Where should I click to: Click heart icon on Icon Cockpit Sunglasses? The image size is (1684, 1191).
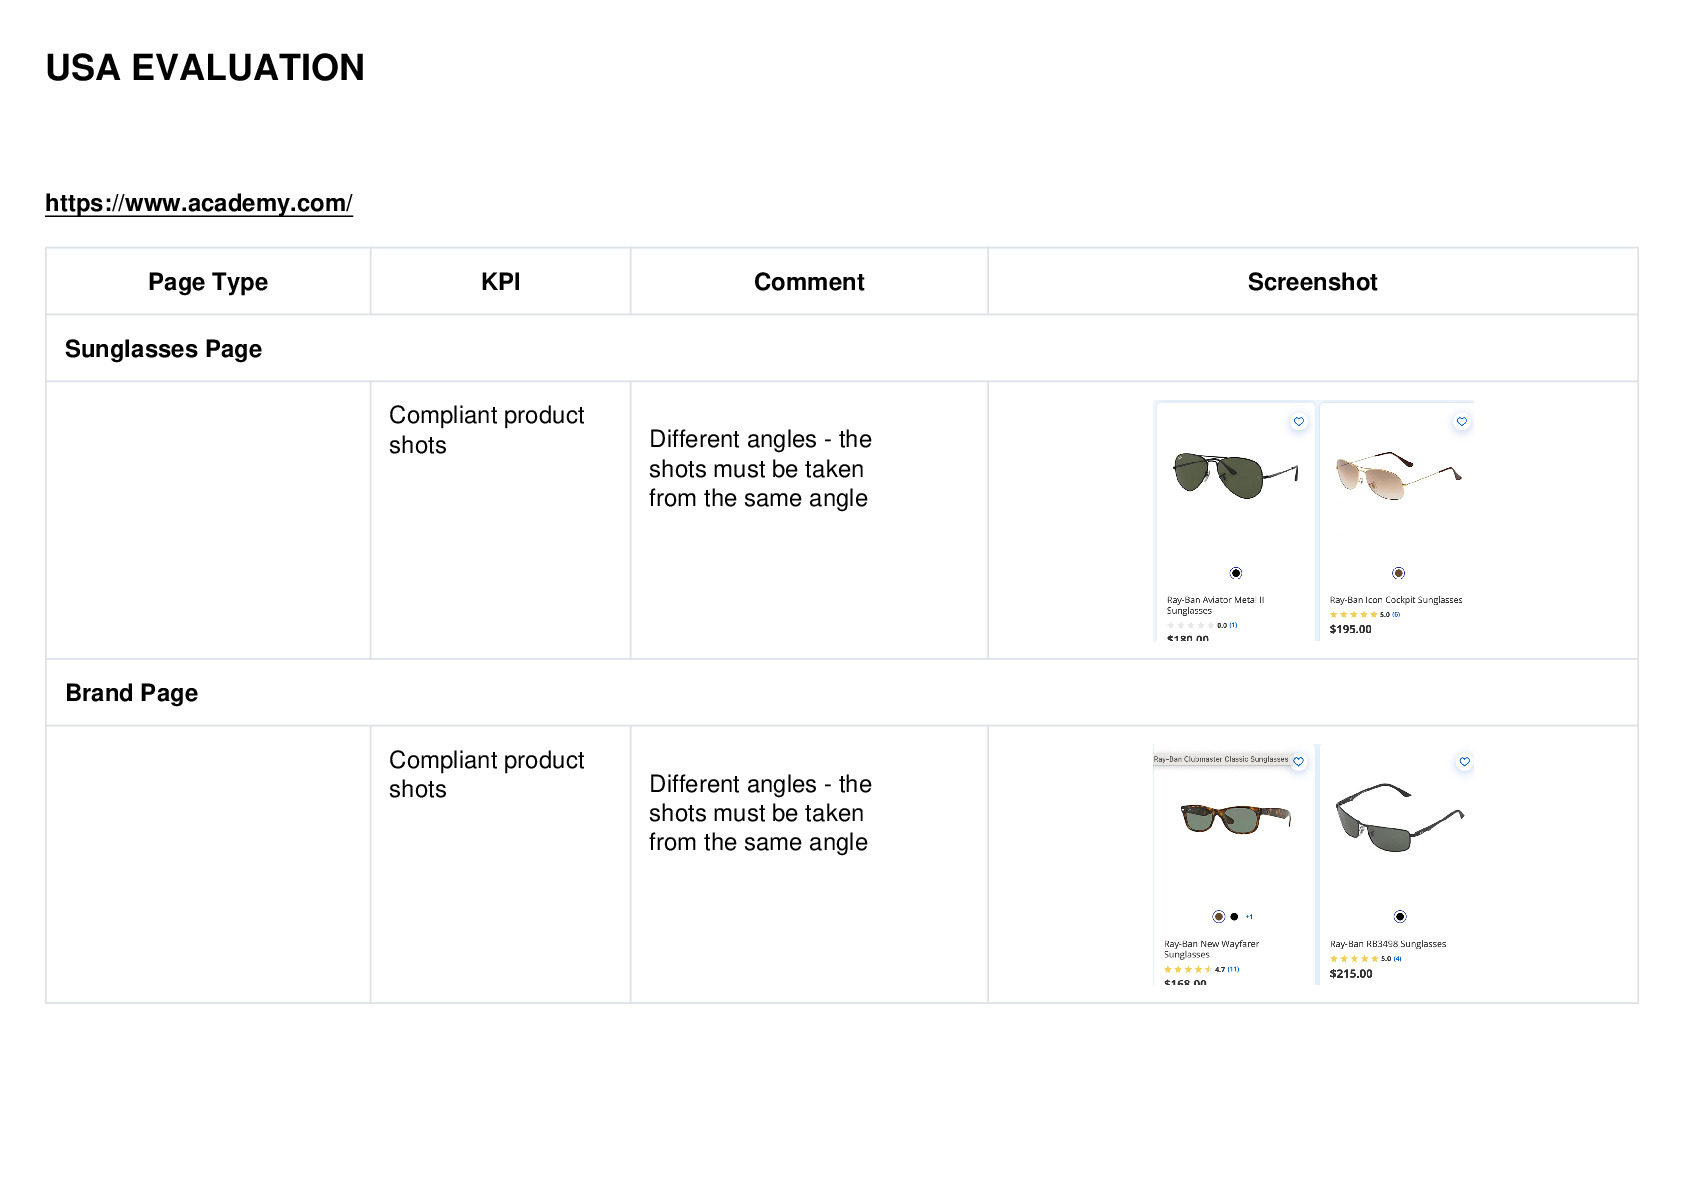tap(1462, 422)
